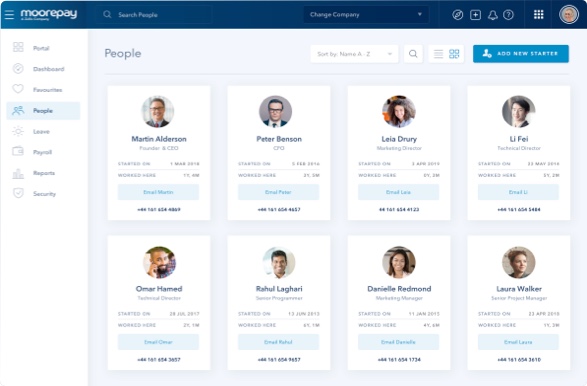587x386 pixels.
Task: Click the help question mark icon
Action: 508,15
